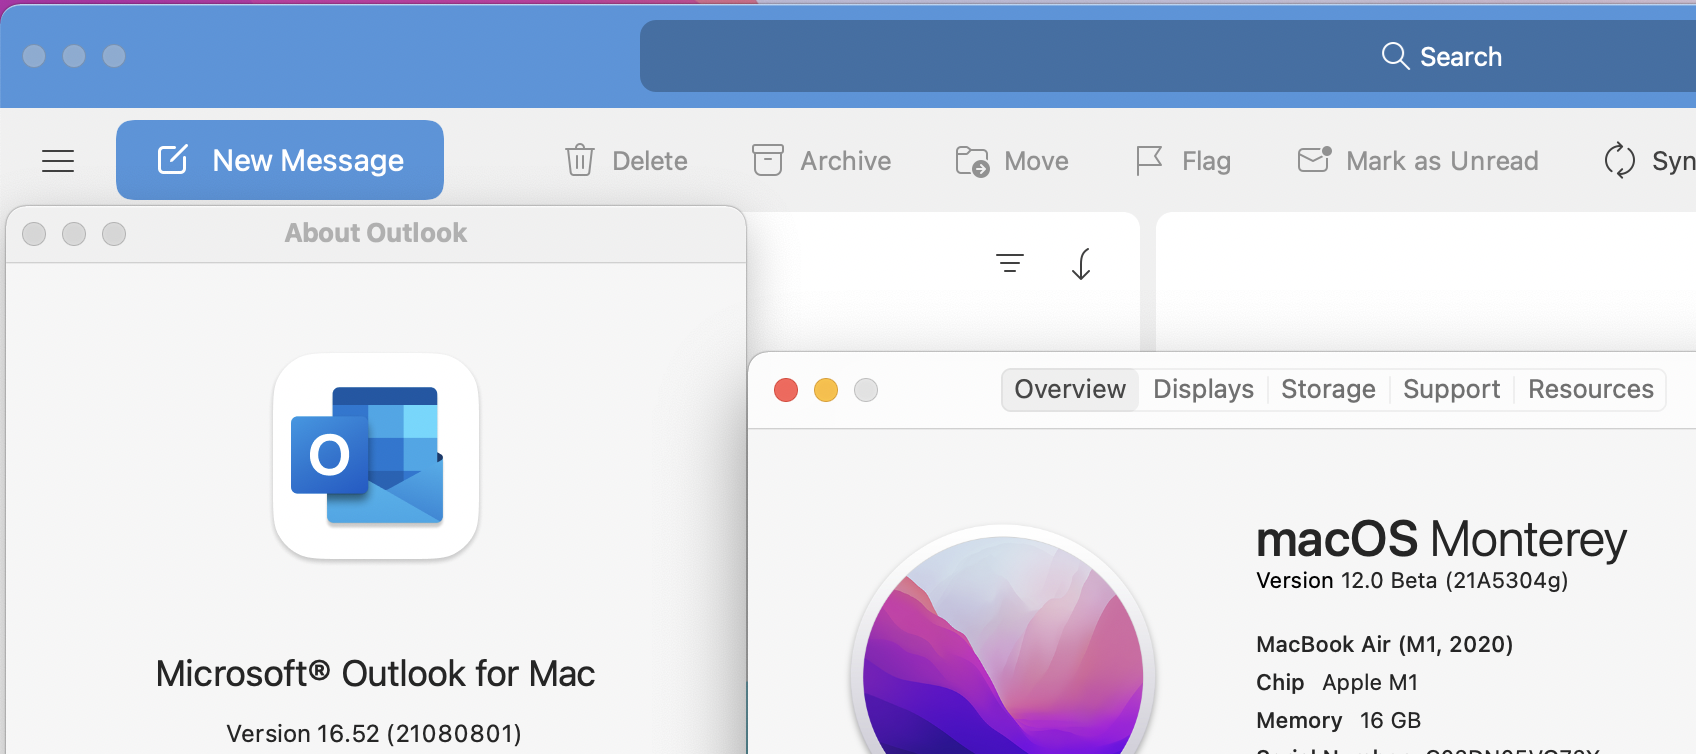Click the "Apple M1" chip value
Image resolution: width=1696 pixels, height=754 pixels.
click(x=1370, y=683)
